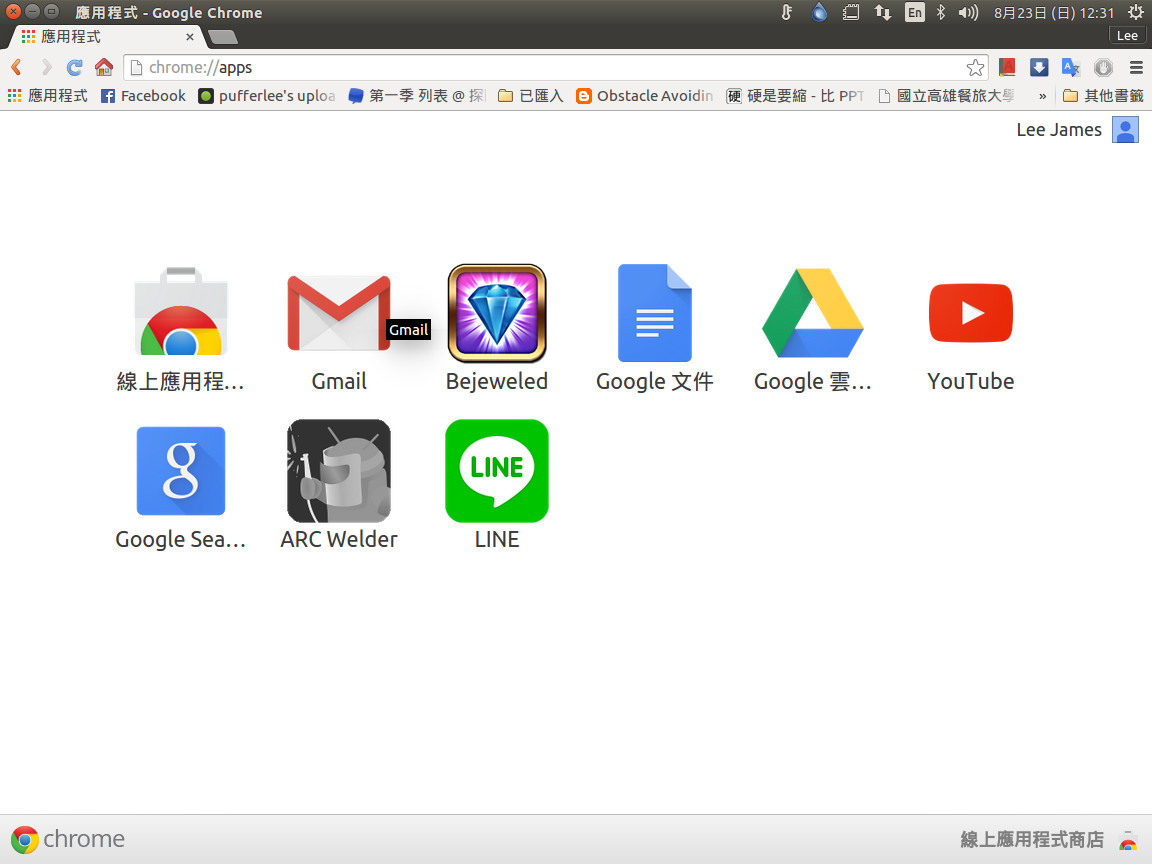
Task: Launch the LINE app icon
Action: (497, 471)
